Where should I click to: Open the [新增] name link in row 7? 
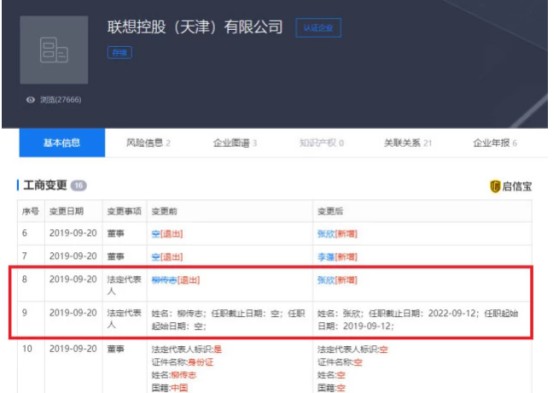coord(337,257)
